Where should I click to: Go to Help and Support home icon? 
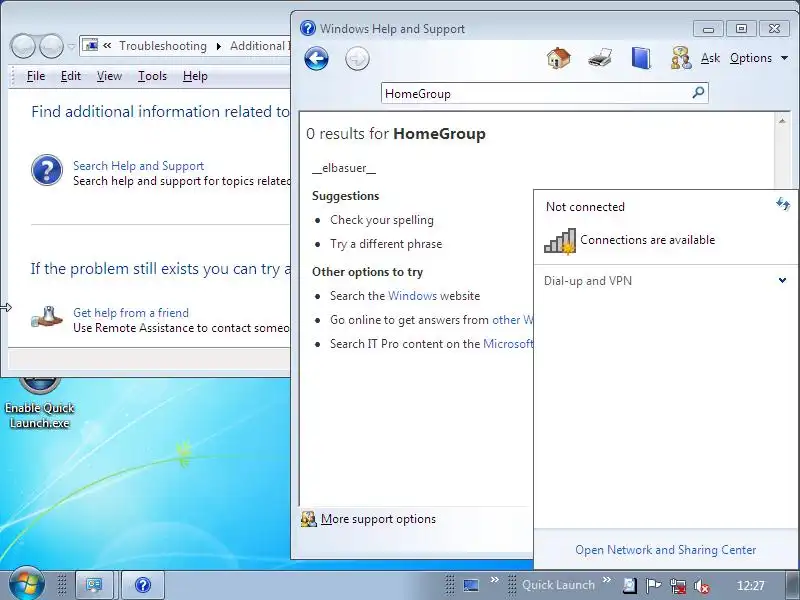(559, 58)
